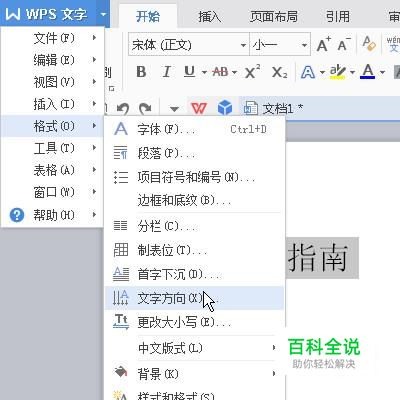The width and height of the screenshot is (400, 400).
Task: Apply Superscript X² formatting
Action: click(252, 72)
